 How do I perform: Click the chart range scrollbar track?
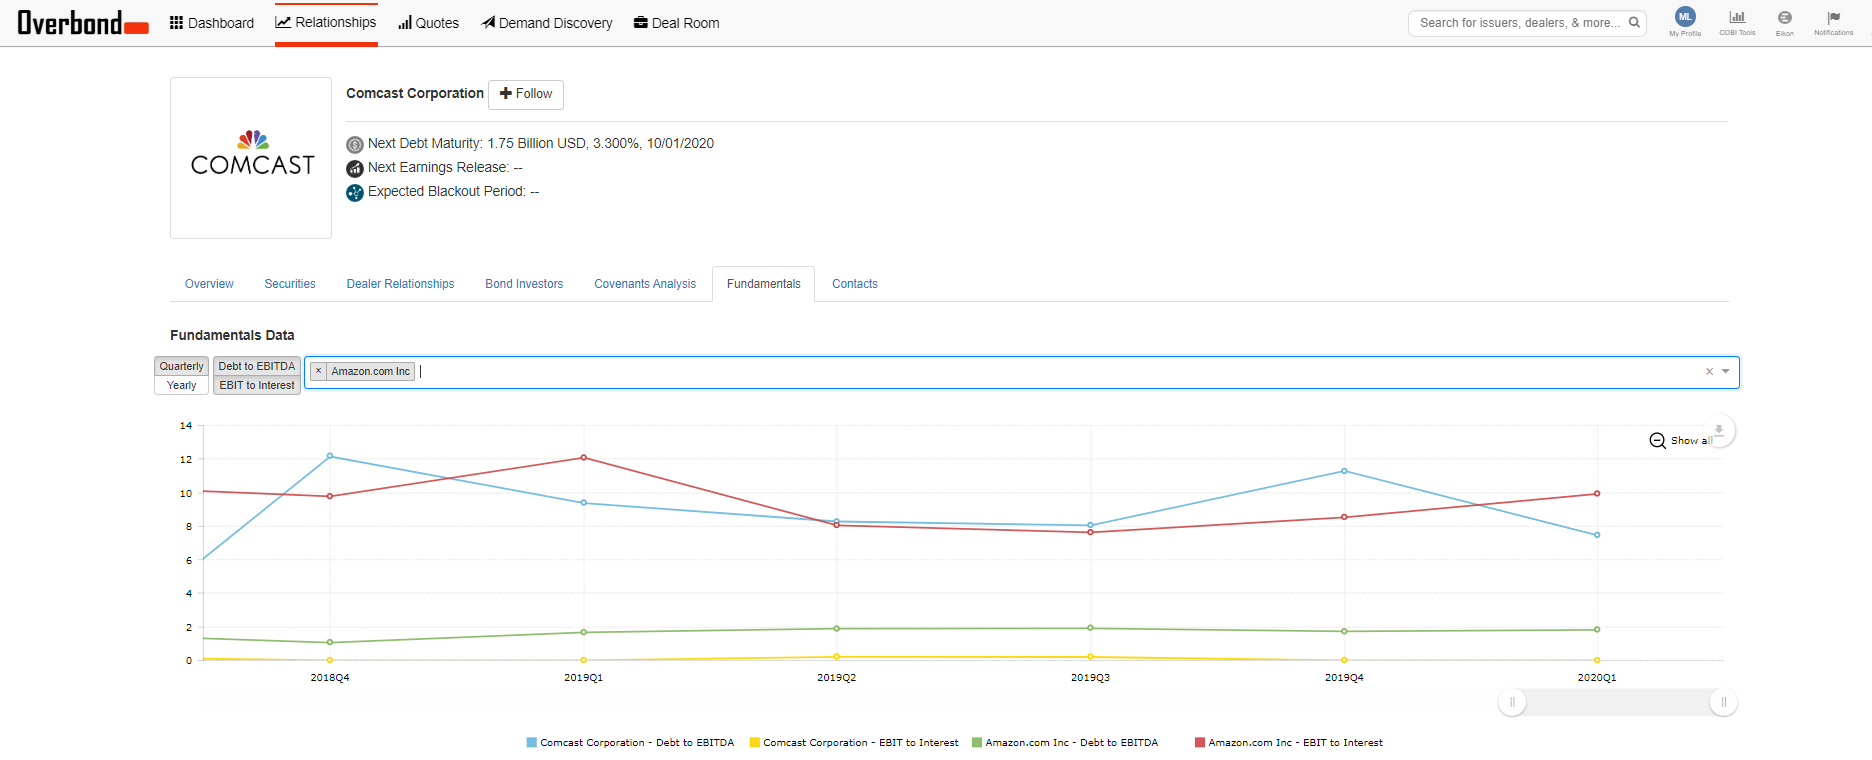point(1618,702)
